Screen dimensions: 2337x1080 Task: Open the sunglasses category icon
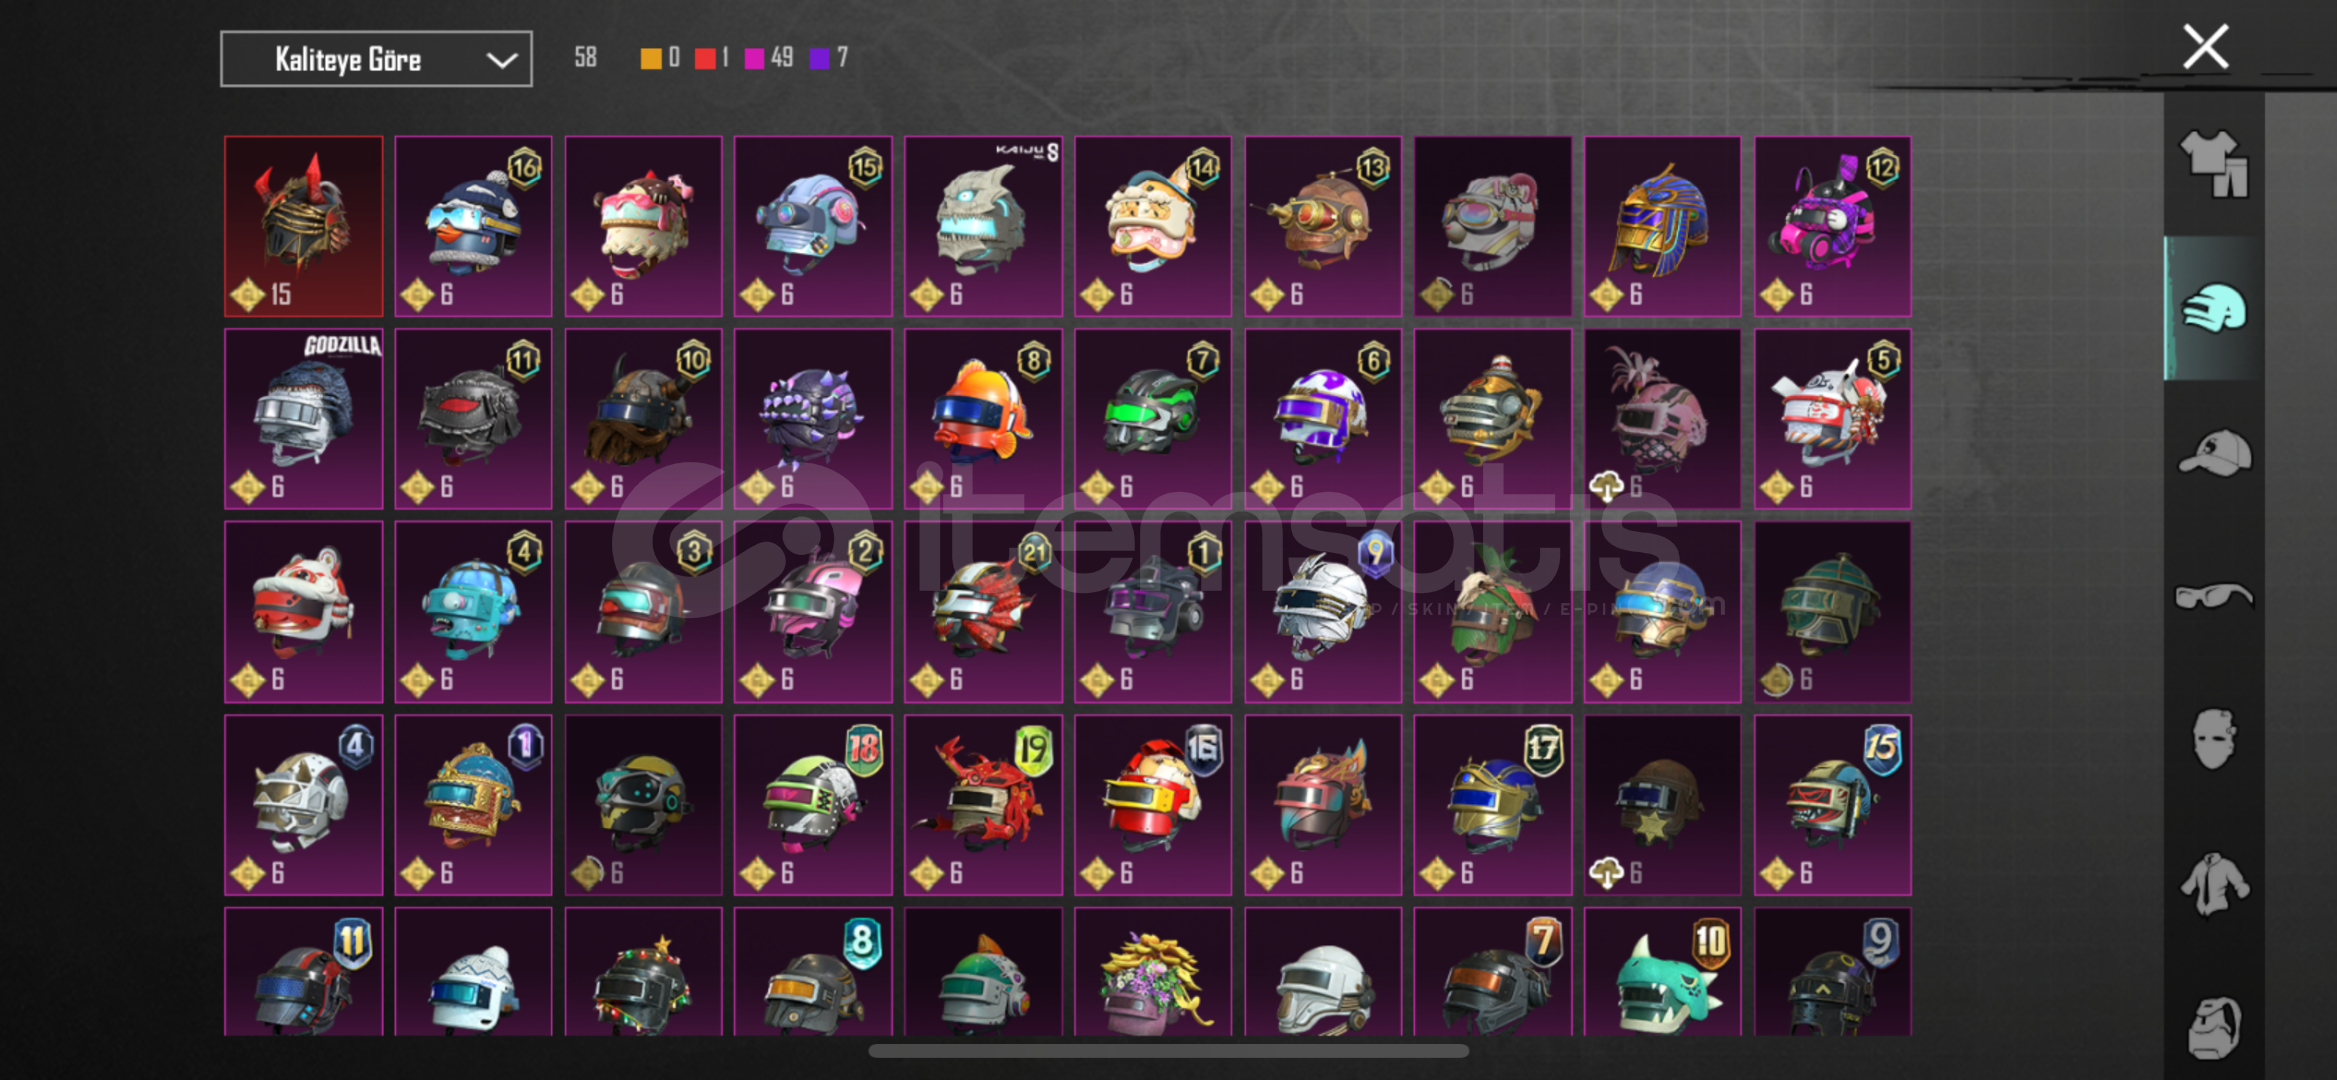pyautogui.click(x=2214, y=597)
